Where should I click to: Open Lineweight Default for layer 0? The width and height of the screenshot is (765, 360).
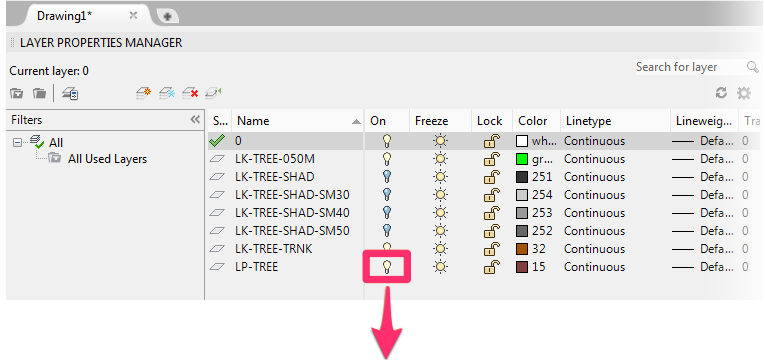pos(703,141)
